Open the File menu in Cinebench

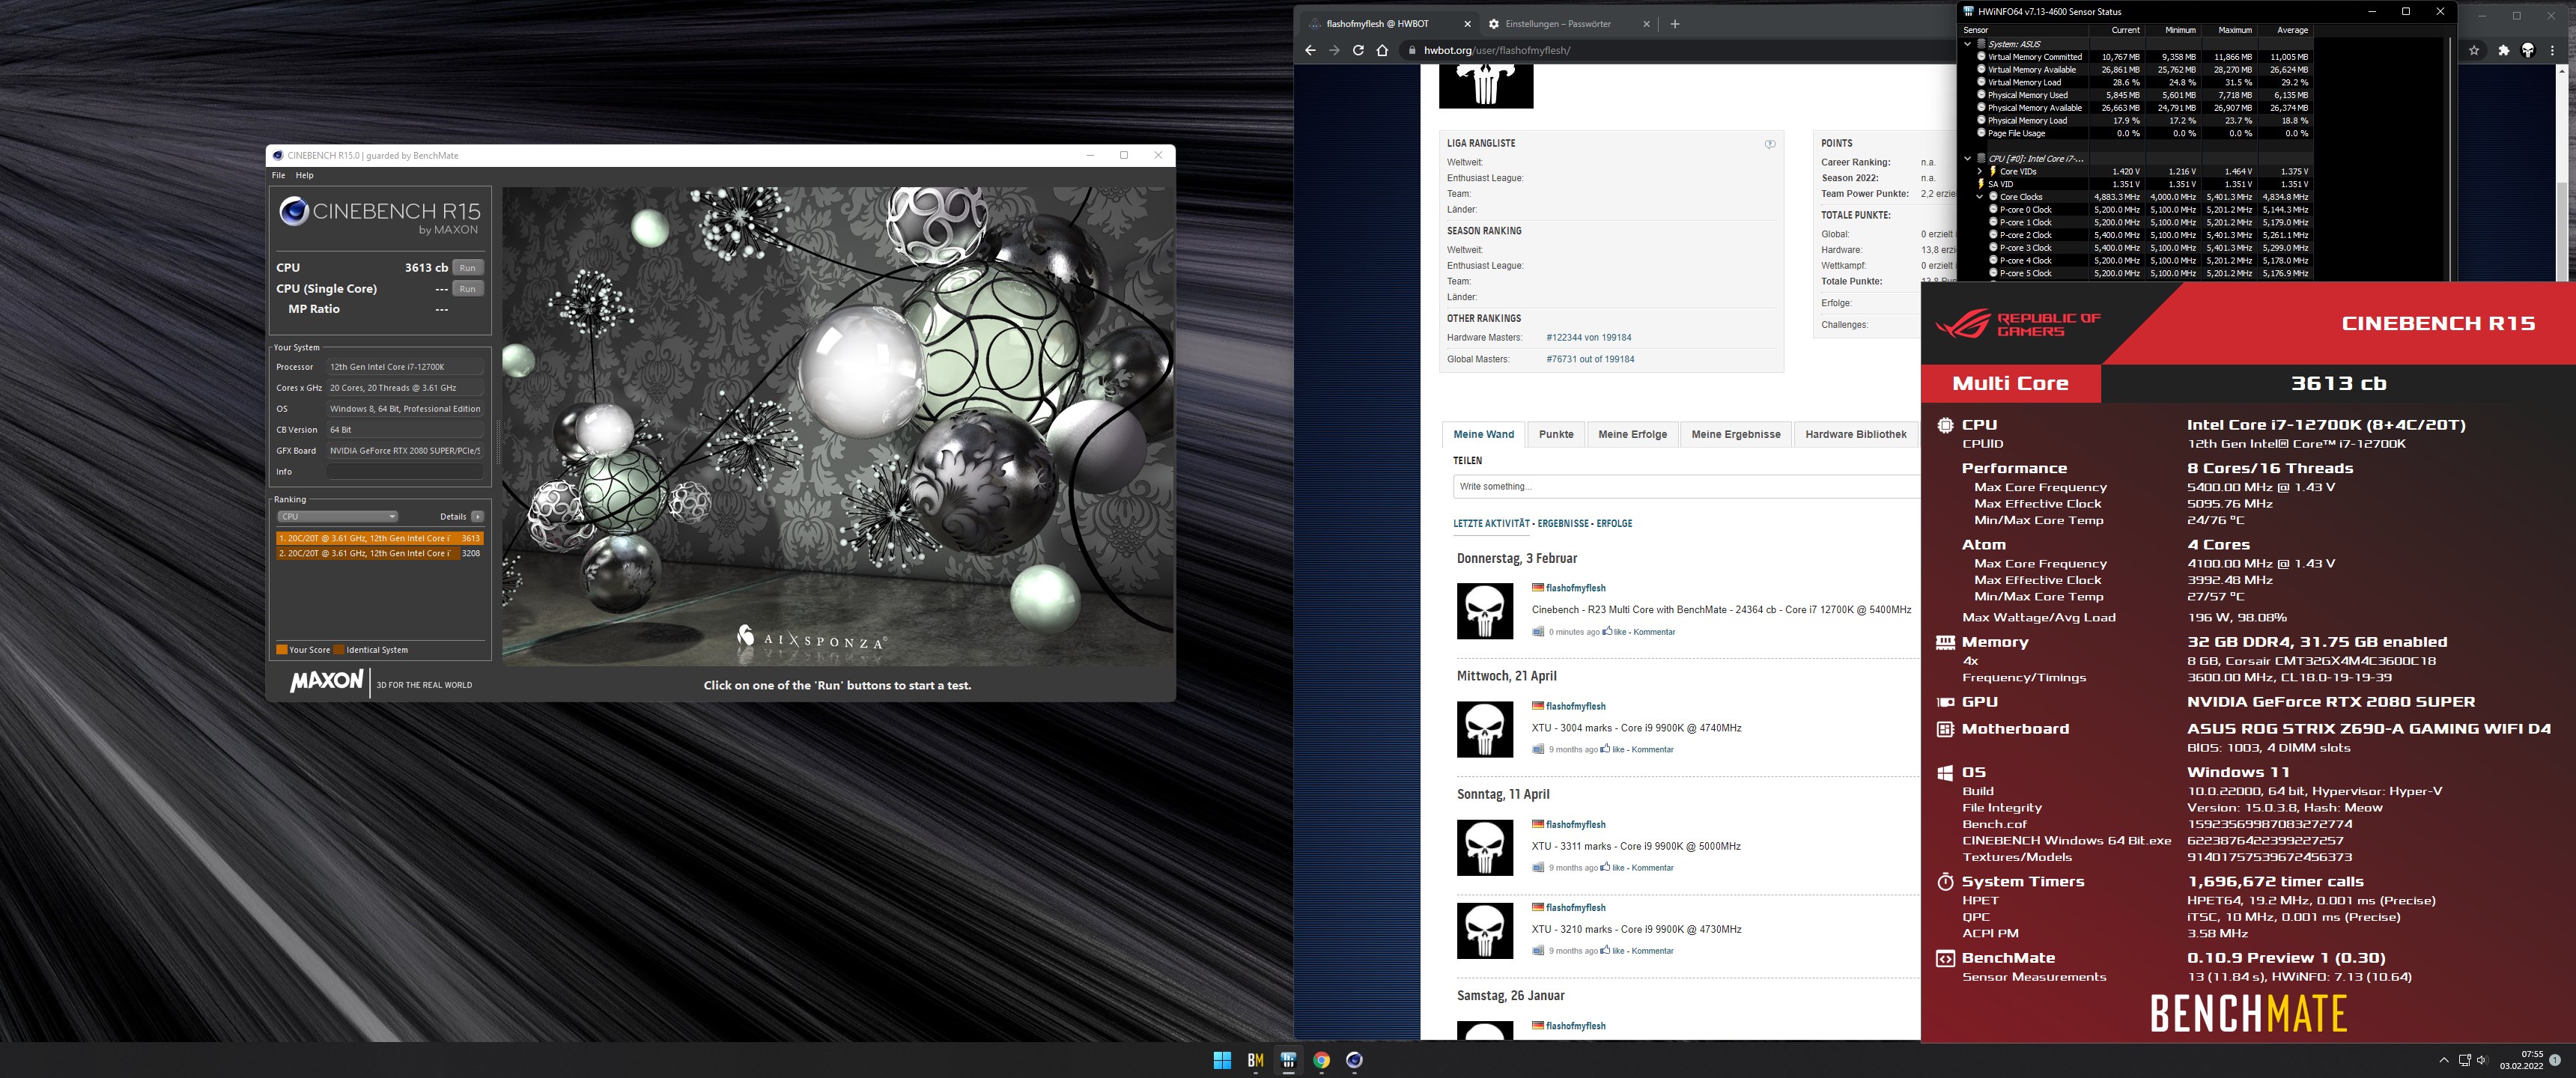[x=278, y=175]
